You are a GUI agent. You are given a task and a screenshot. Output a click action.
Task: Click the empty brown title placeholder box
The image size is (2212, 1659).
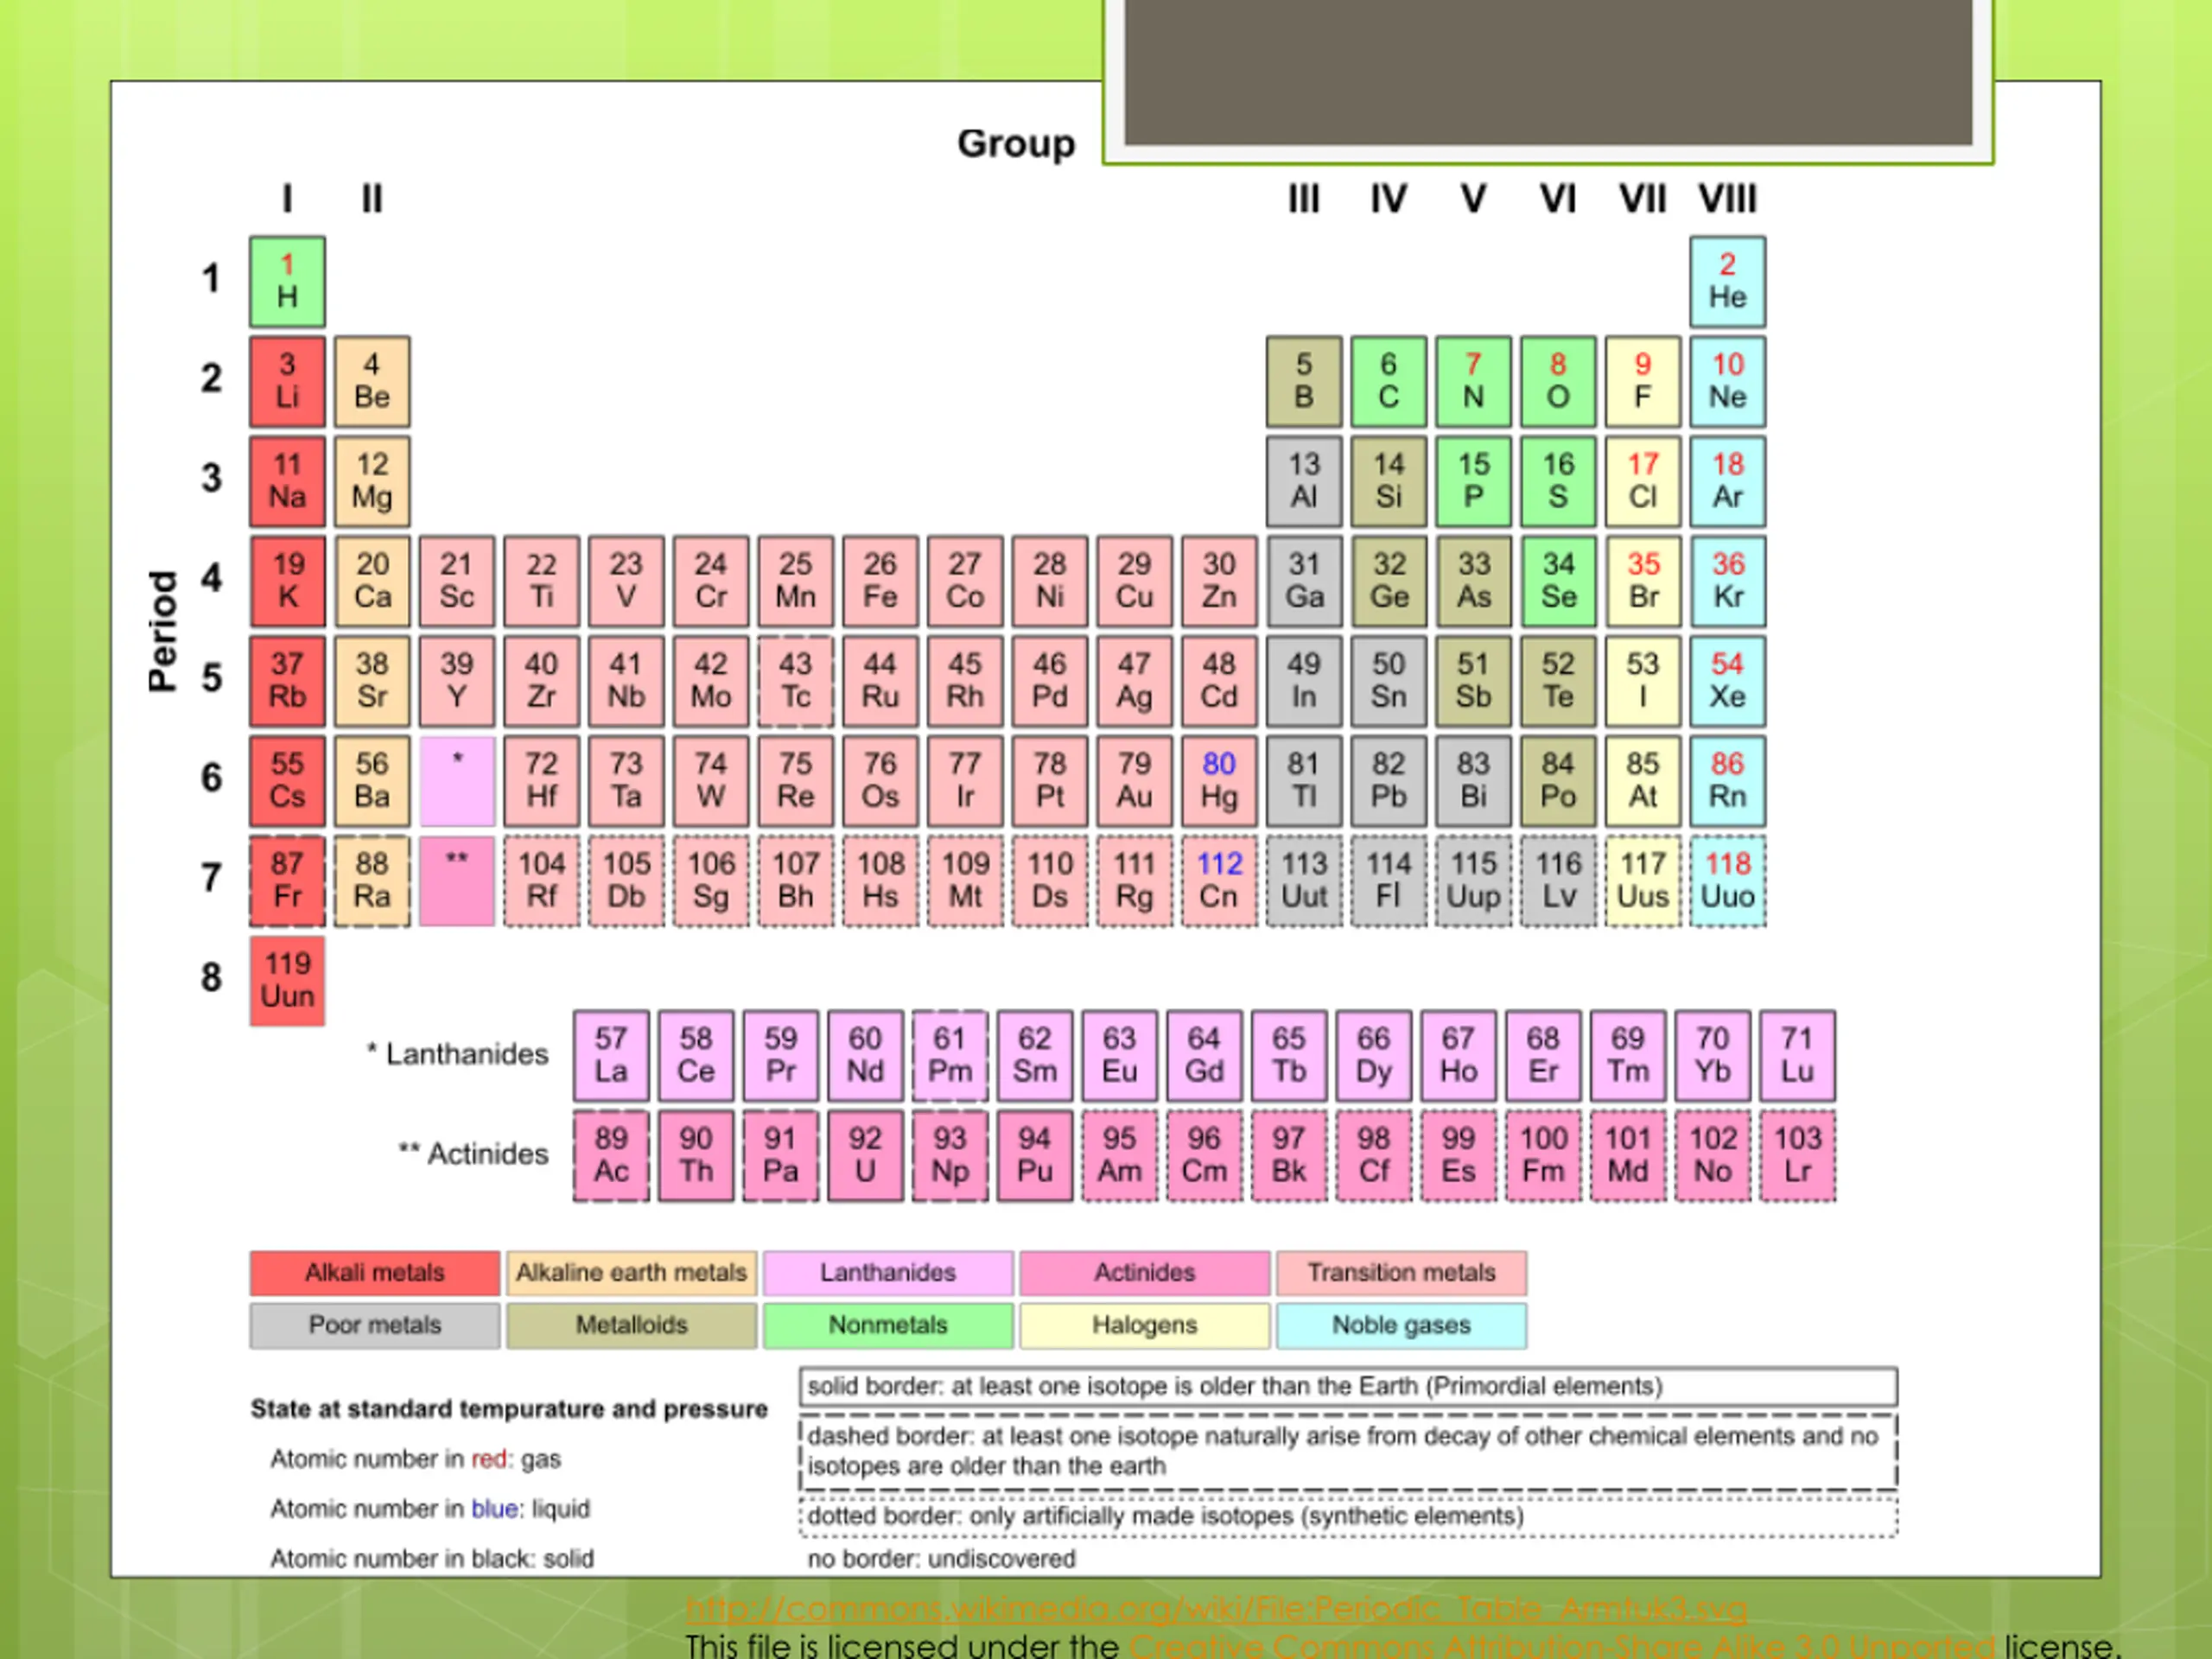click(x=1548, y=73)
